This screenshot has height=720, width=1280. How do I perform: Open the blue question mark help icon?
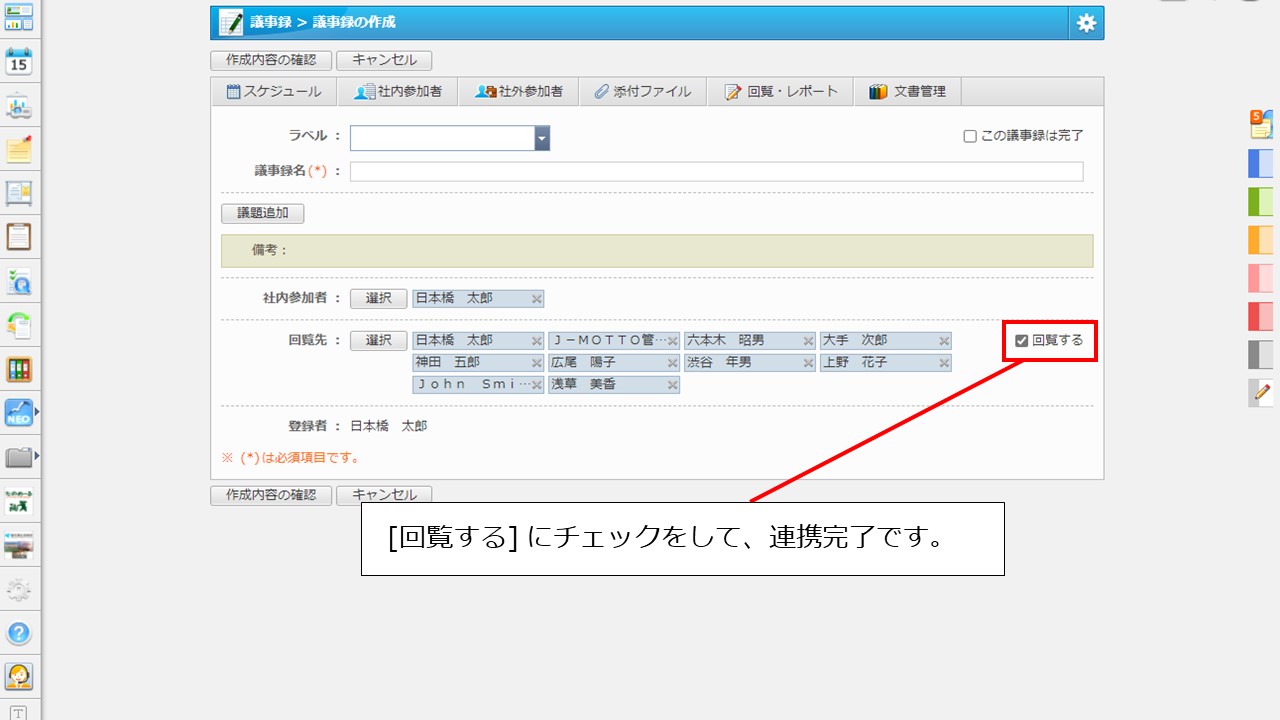click(19, 633)
